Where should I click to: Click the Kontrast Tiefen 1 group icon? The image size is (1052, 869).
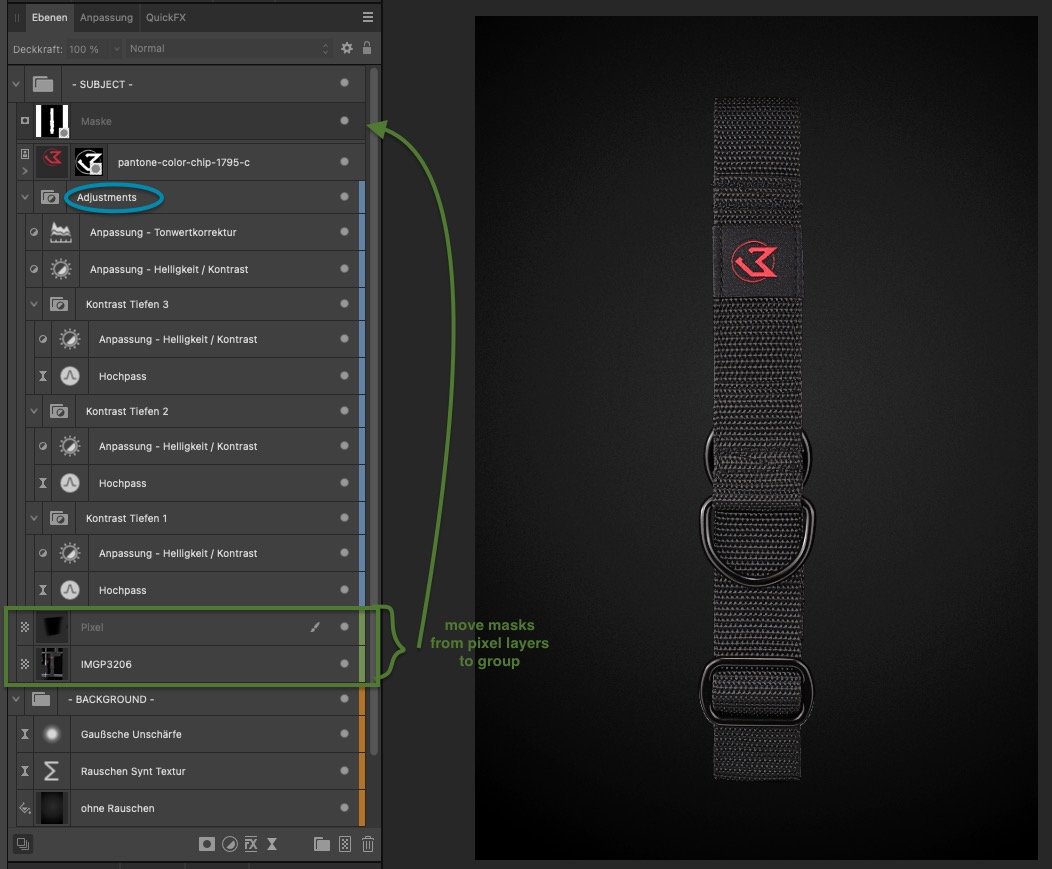[x=59, y=518]
